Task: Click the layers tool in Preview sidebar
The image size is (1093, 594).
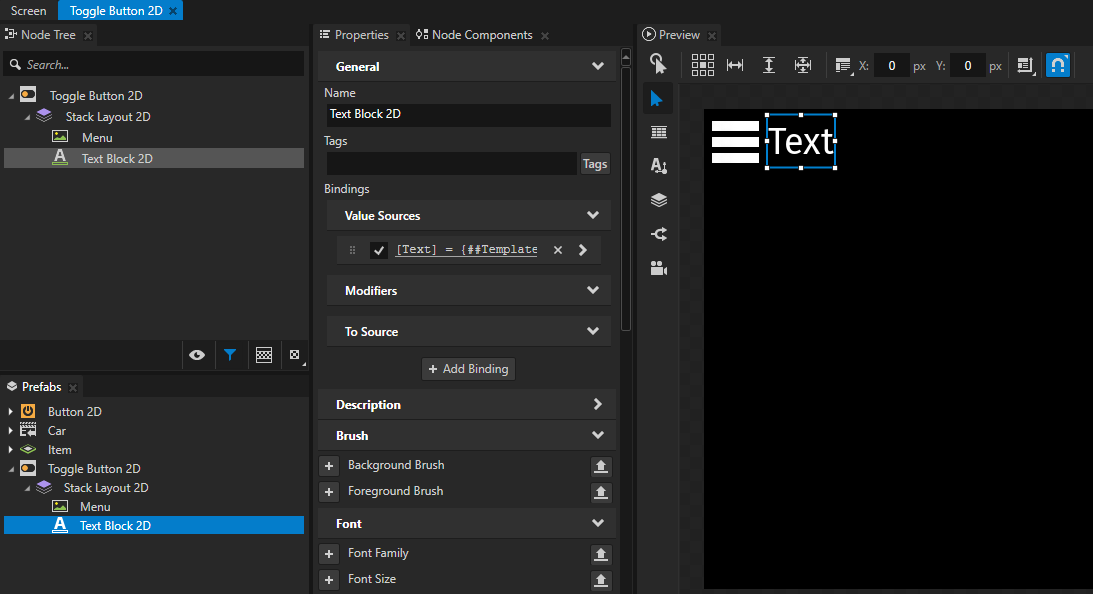Action: (658, 200)
